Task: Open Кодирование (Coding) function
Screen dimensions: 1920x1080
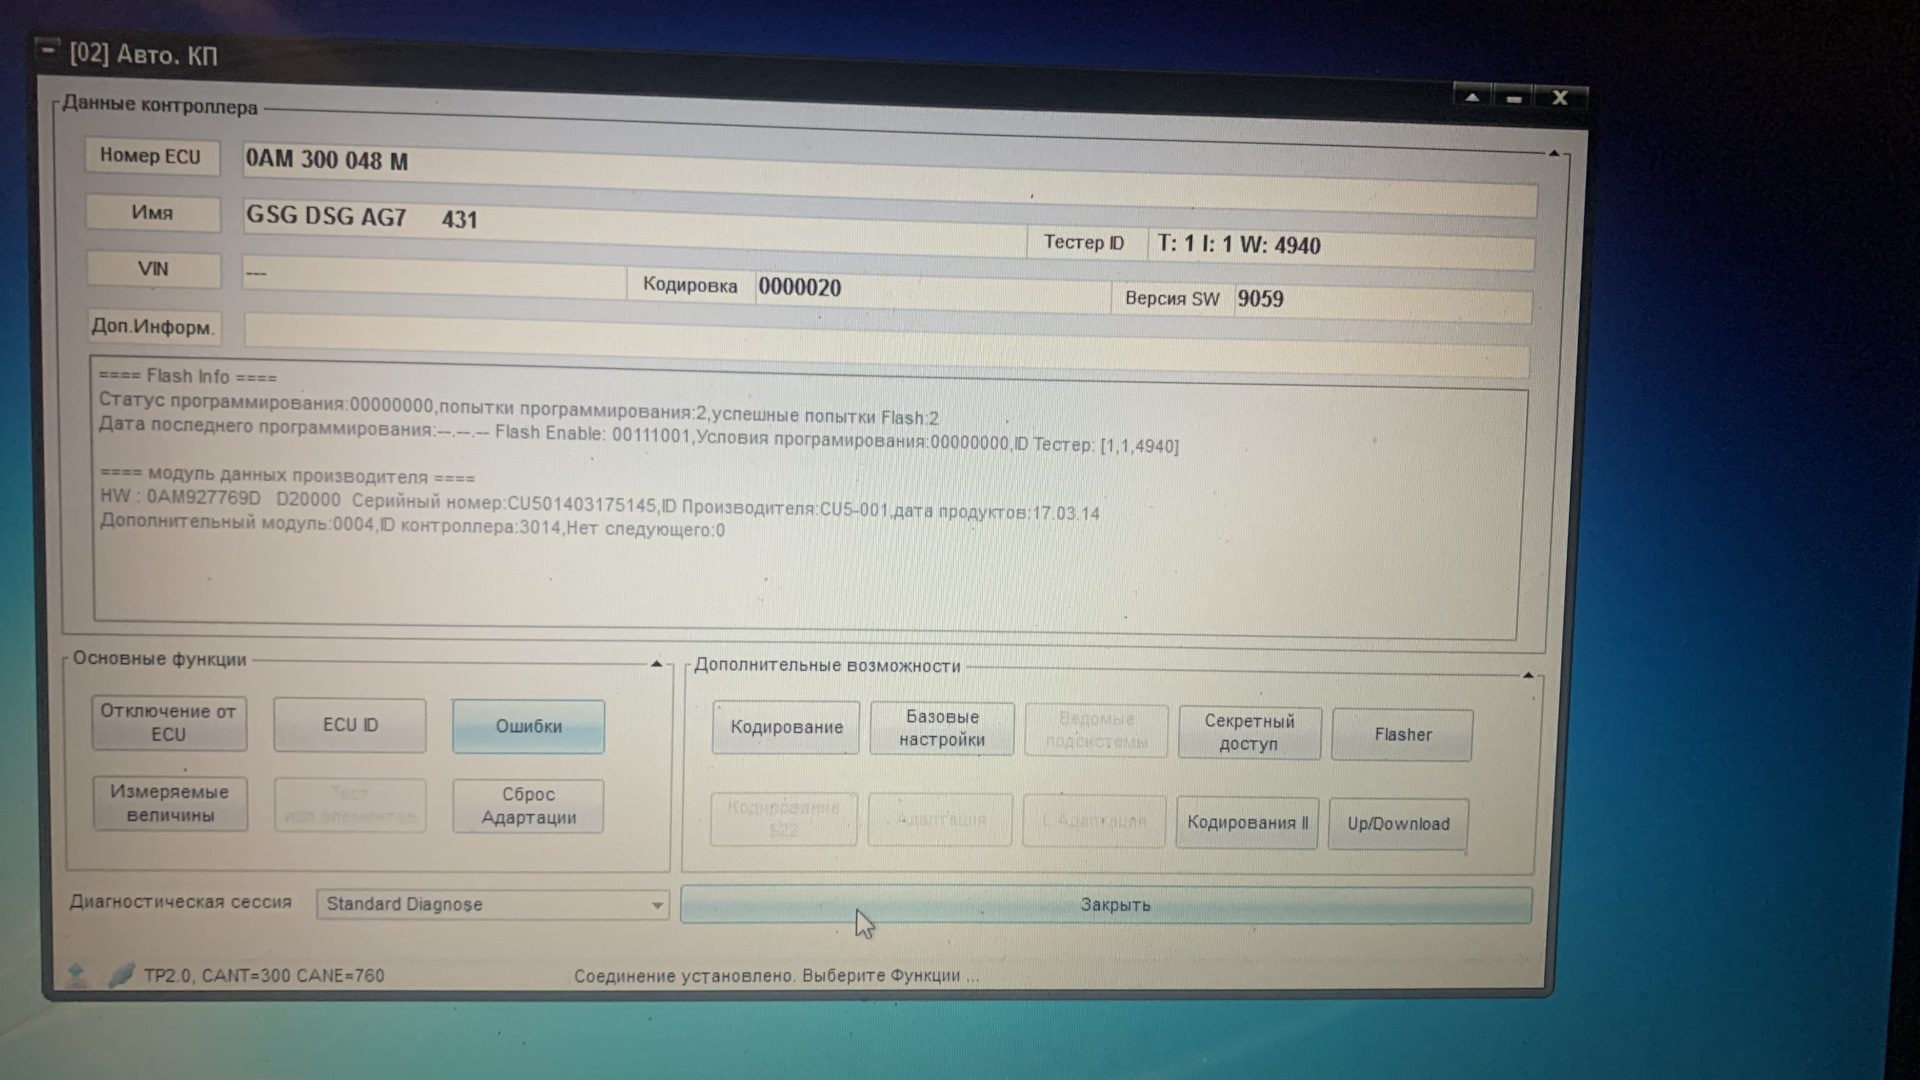Action: (x=786, y=727)
